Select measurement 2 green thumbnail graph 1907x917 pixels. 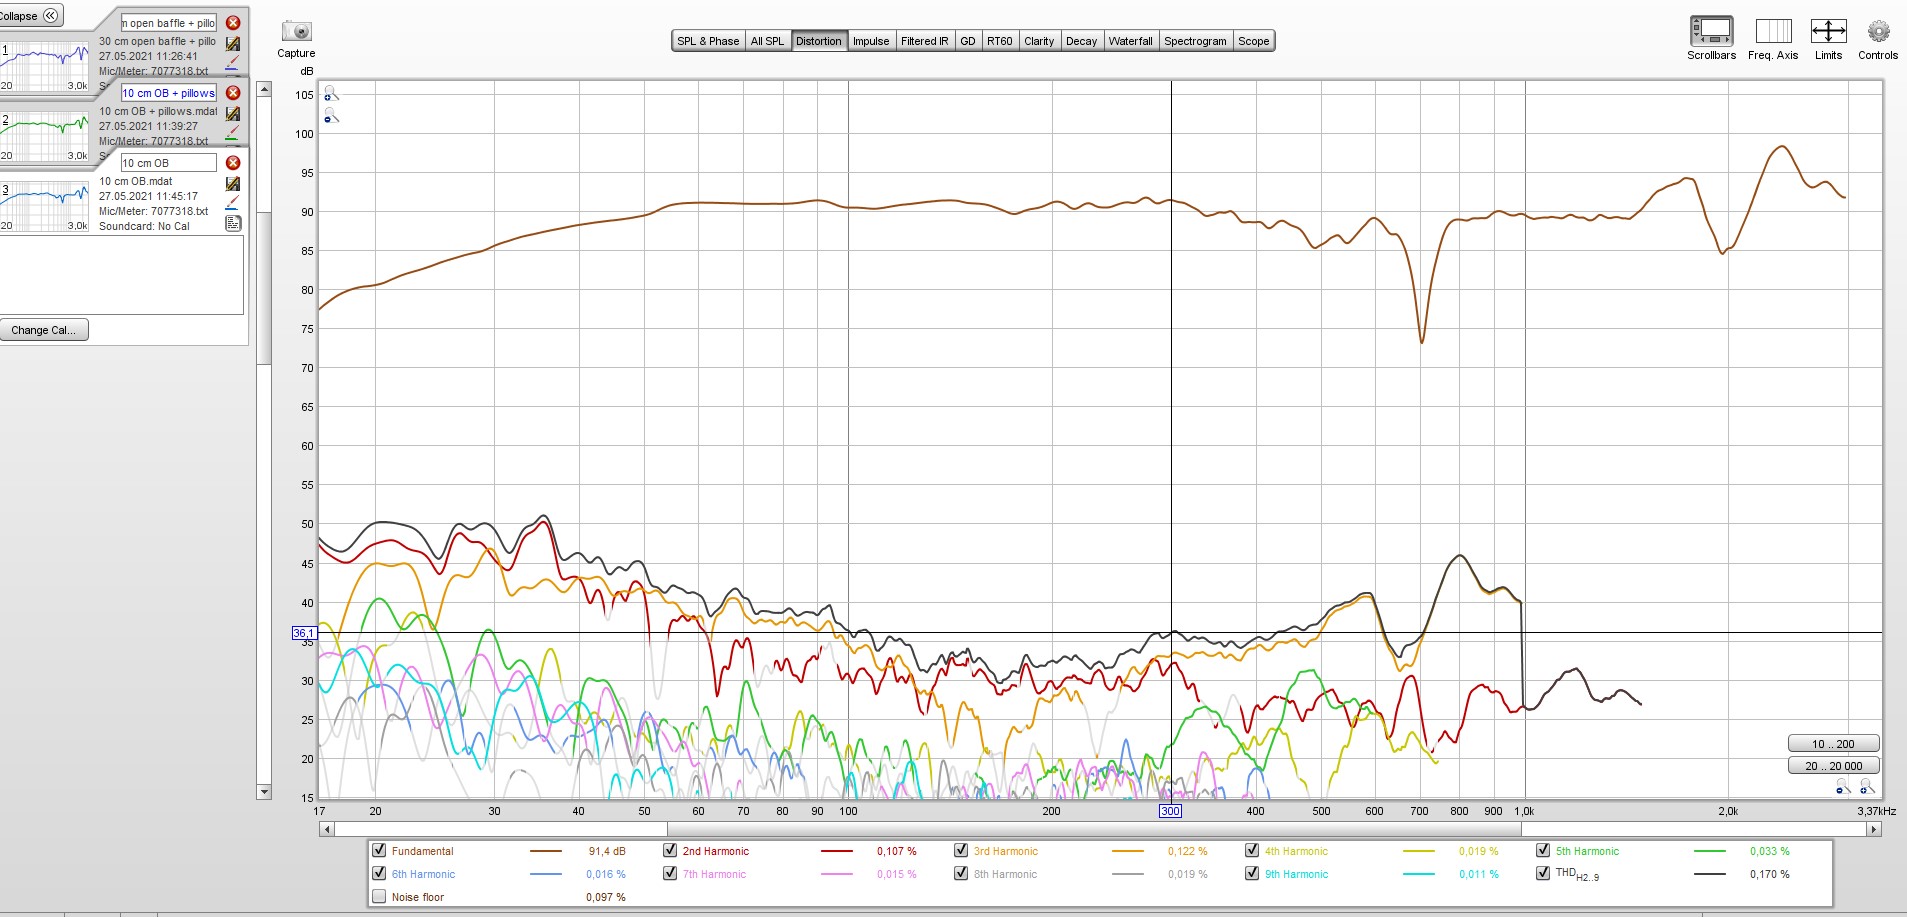(44, 136)
